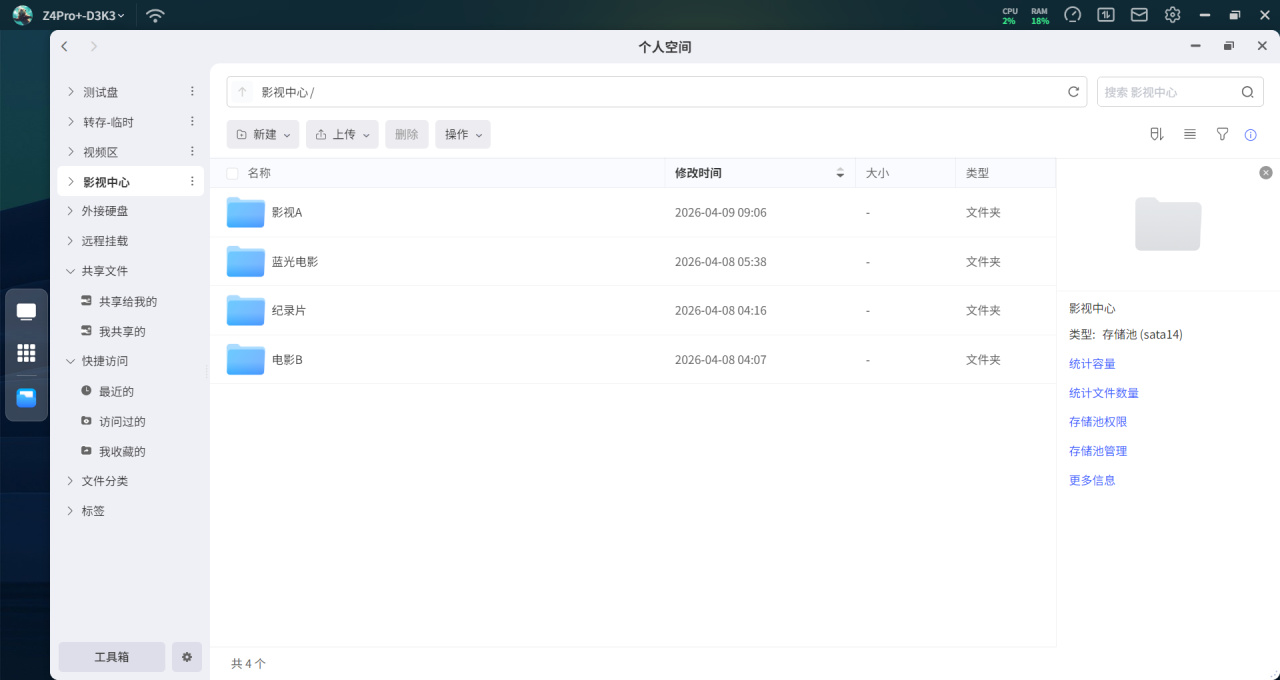Click the 影视中心 / path address bar

coord(658,92)
